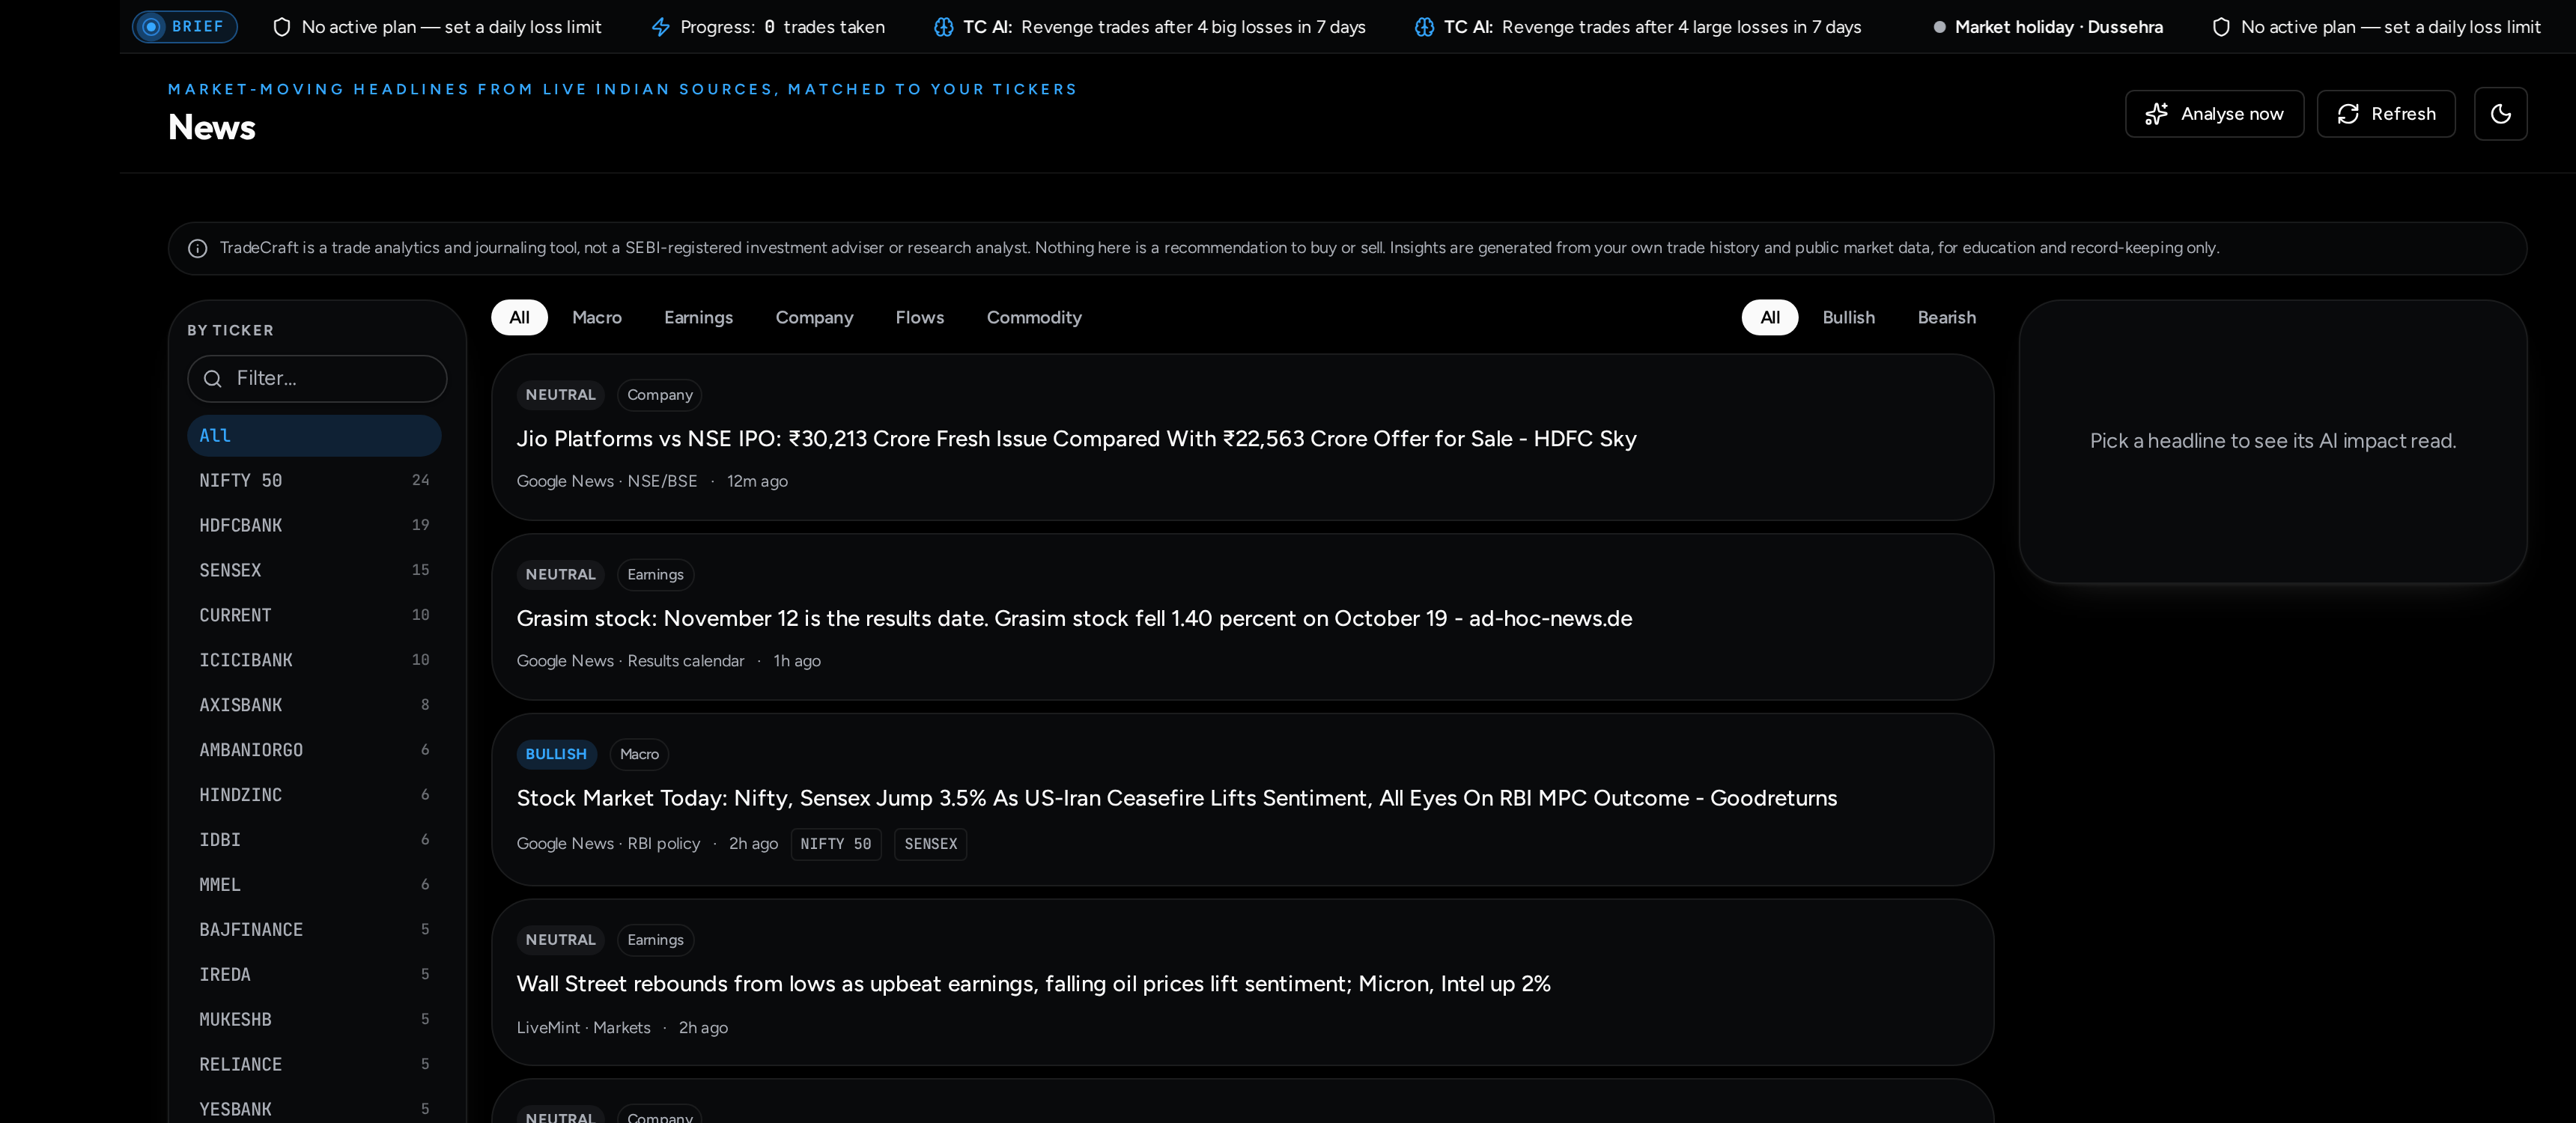Filter headlines by Bullish sentiment
The image size is (2576, 1123).
(x=1848, y=317)
